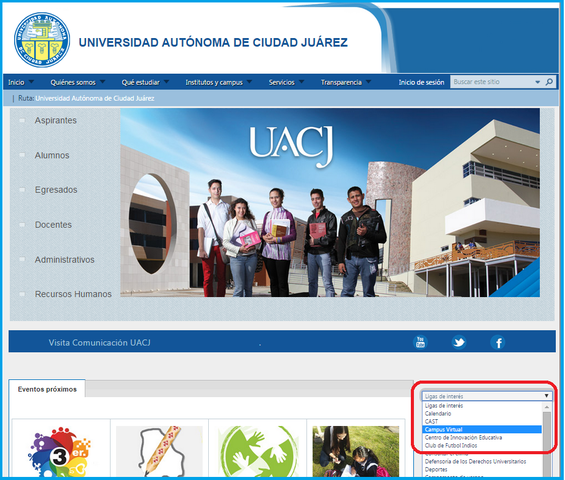Open the Administrativos section
Viewport: 565px width, 480px height.
64,259
